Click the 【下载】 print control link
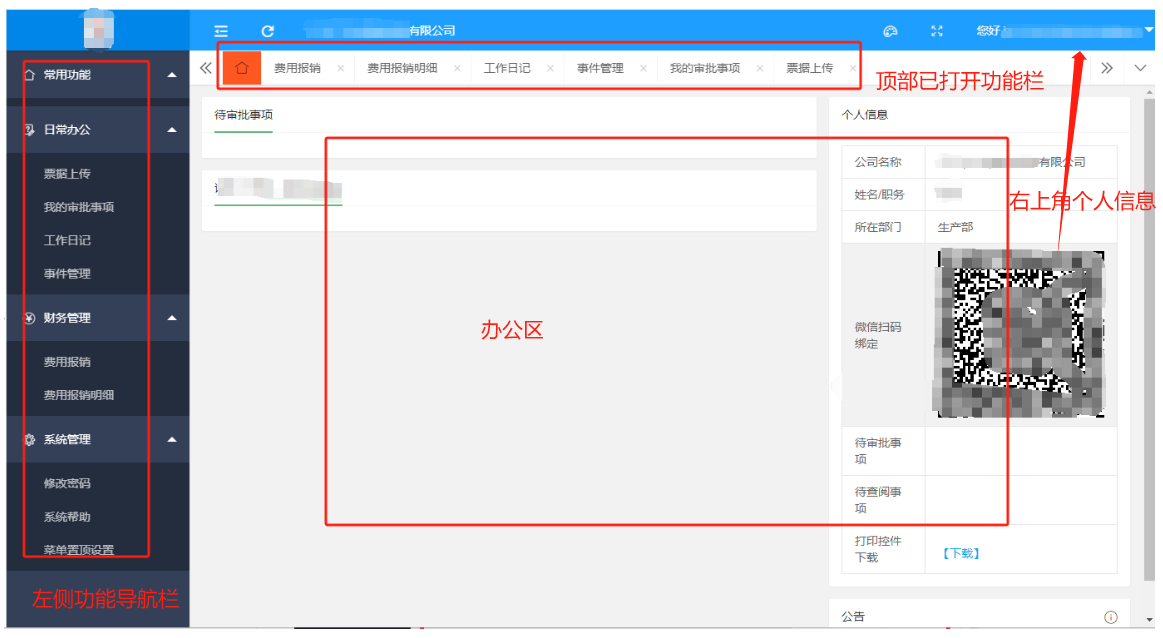Viewport: 1163px width, 638px height. click(961, 552)
